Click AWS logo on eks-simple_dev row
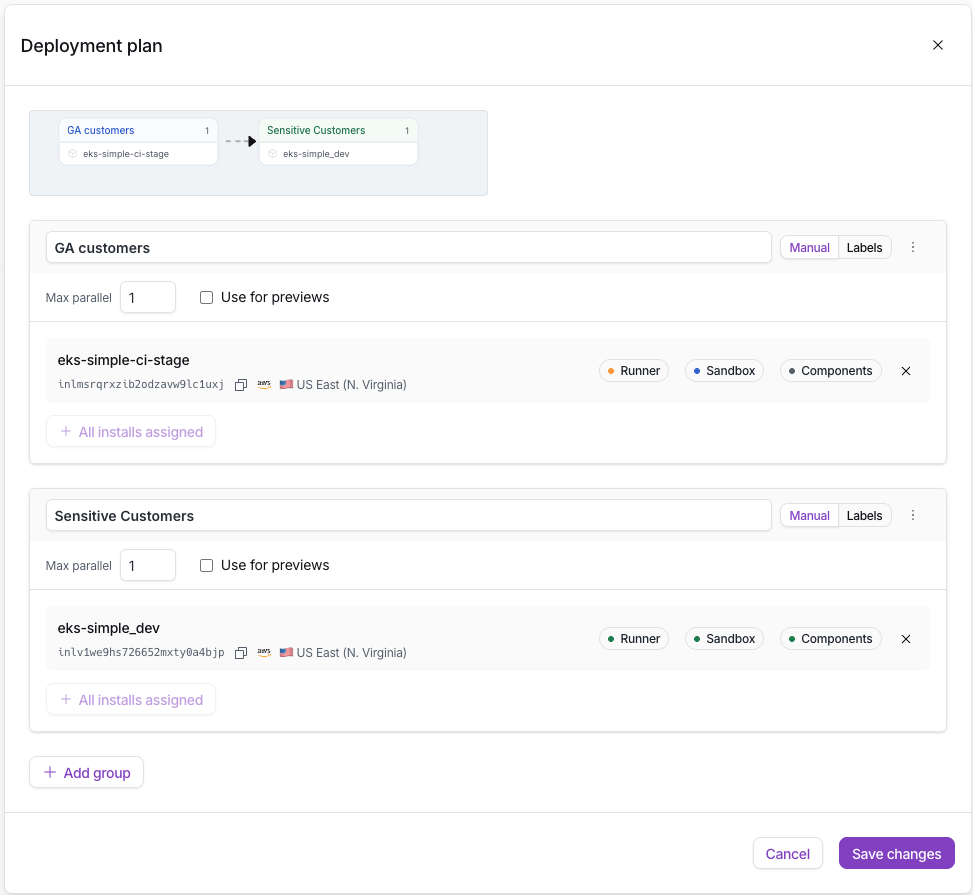973x895 pixels. (x=264, y=653)
